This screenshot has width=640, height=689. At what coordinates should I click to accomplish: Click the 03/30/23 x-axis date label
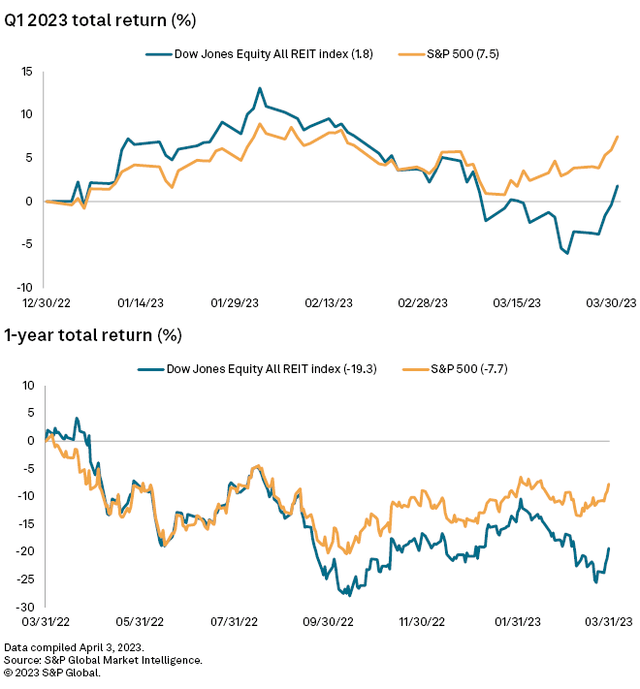click(x=611, y=300)
